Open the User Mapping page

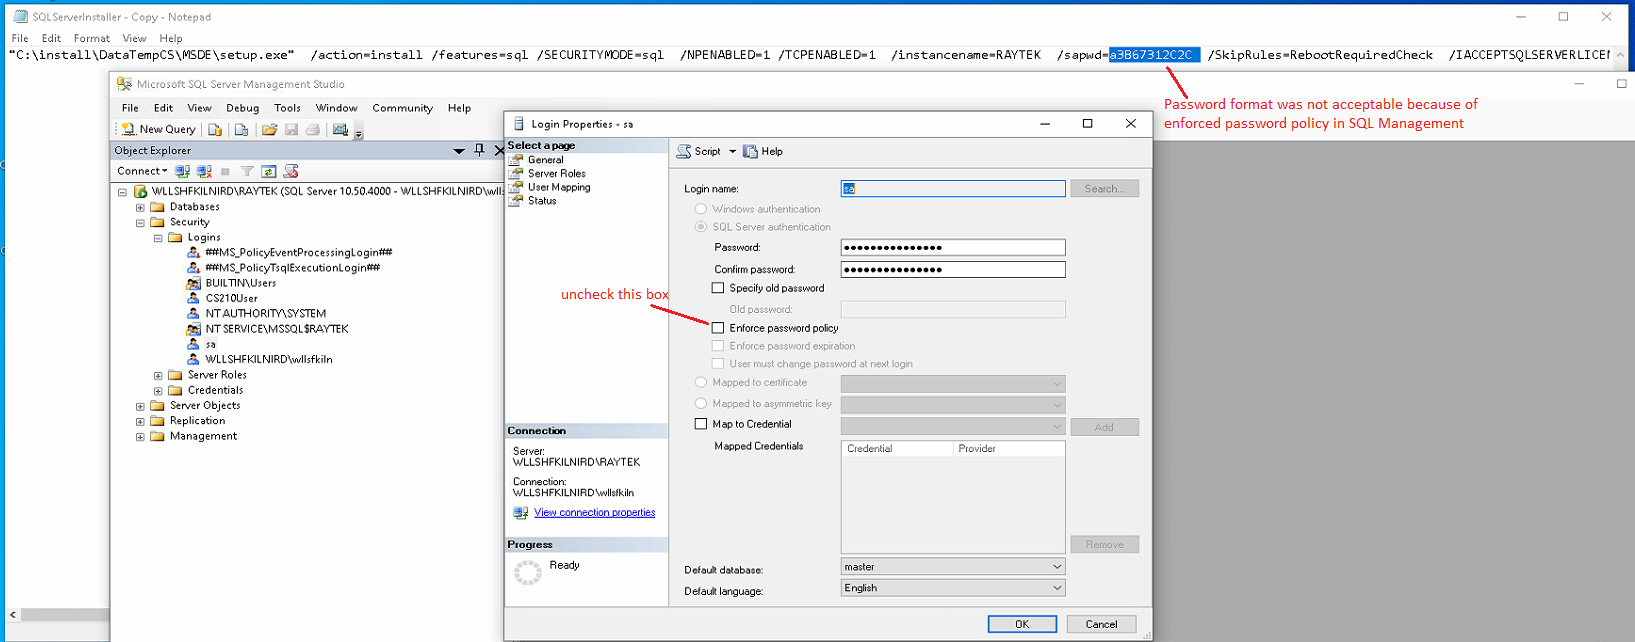(x=558, y=187)
